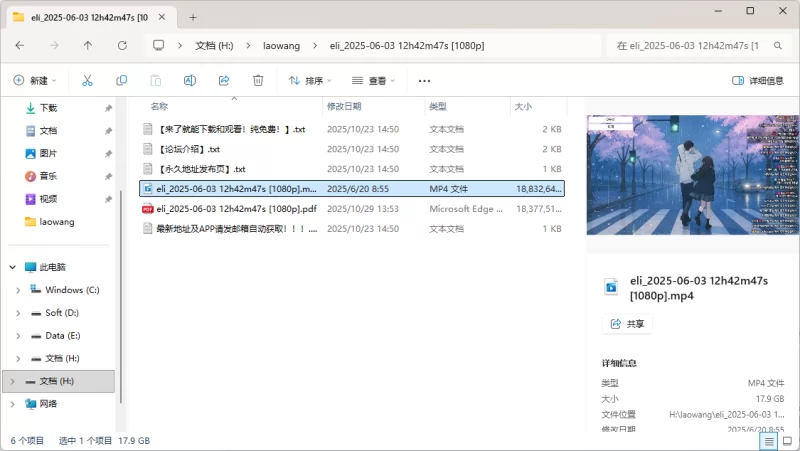Collapse the 此电脑 tree node
The height and width of the screenshot is (451, 800).
click(x=11, y=267)
